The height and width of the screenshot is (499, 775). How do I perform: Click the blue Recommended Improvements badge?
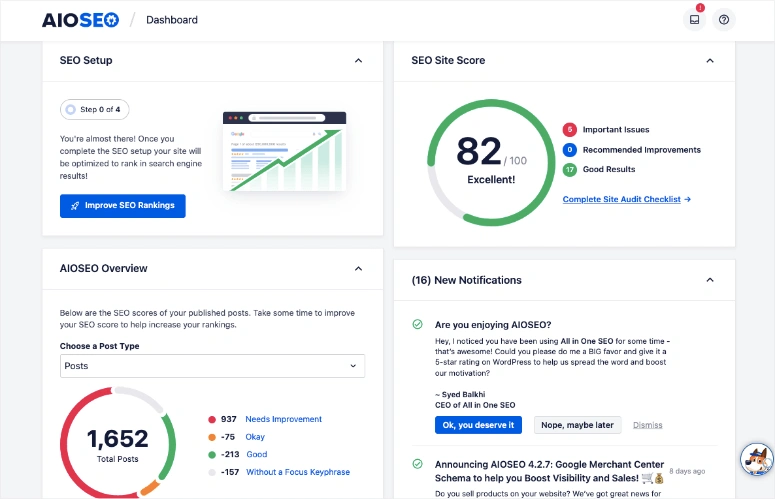pos(570,150)
